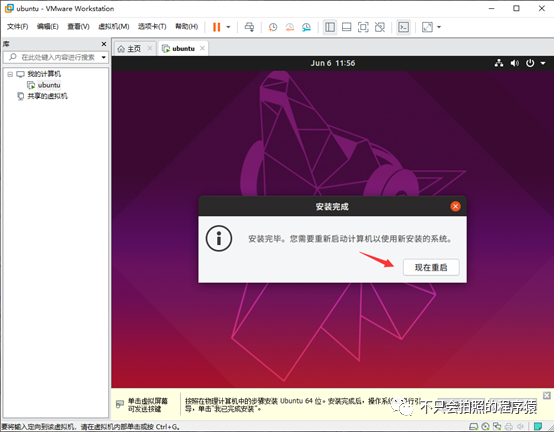The width and height of the screenshot is (554, 432).
Task: Take a snapshot of this virtual machine
Action: click(x=272, y=27)
